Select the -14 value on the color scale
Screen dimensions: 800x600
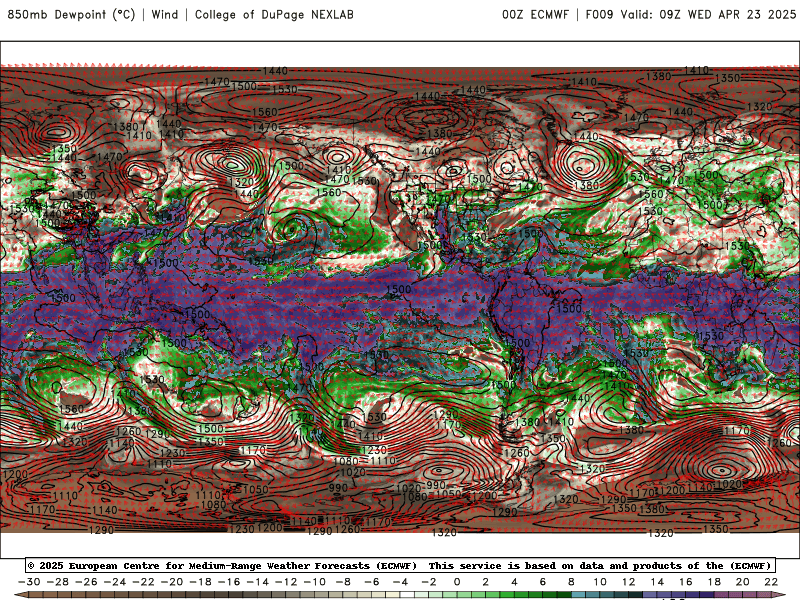tap(258, 582)
